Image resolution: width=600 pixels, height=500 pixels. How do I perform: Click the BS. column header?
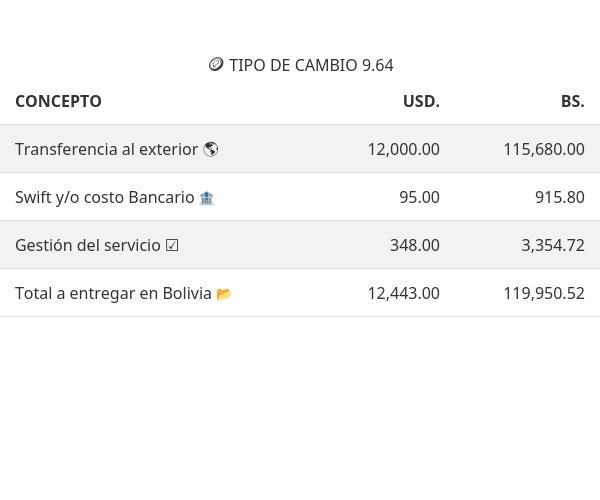572,101
